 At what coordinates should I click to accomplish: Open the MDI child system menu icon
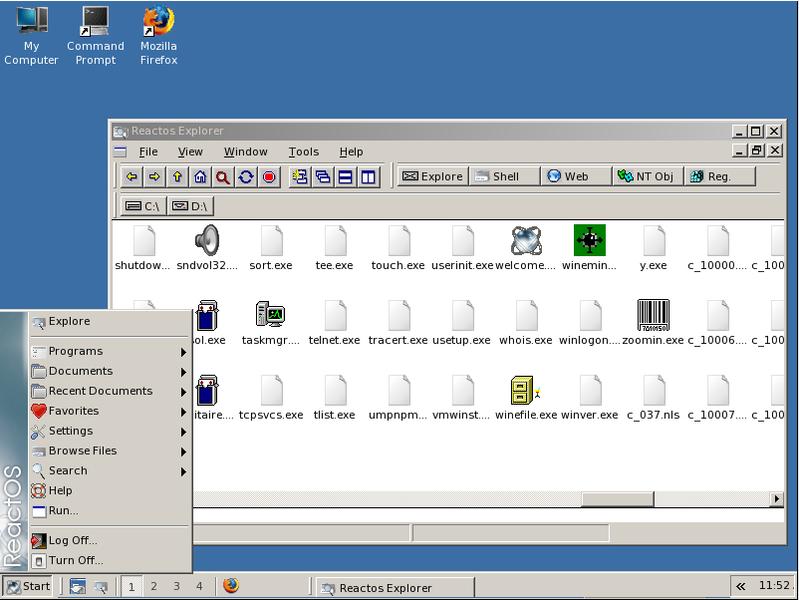pyautogui.click(x=120, y=151)
